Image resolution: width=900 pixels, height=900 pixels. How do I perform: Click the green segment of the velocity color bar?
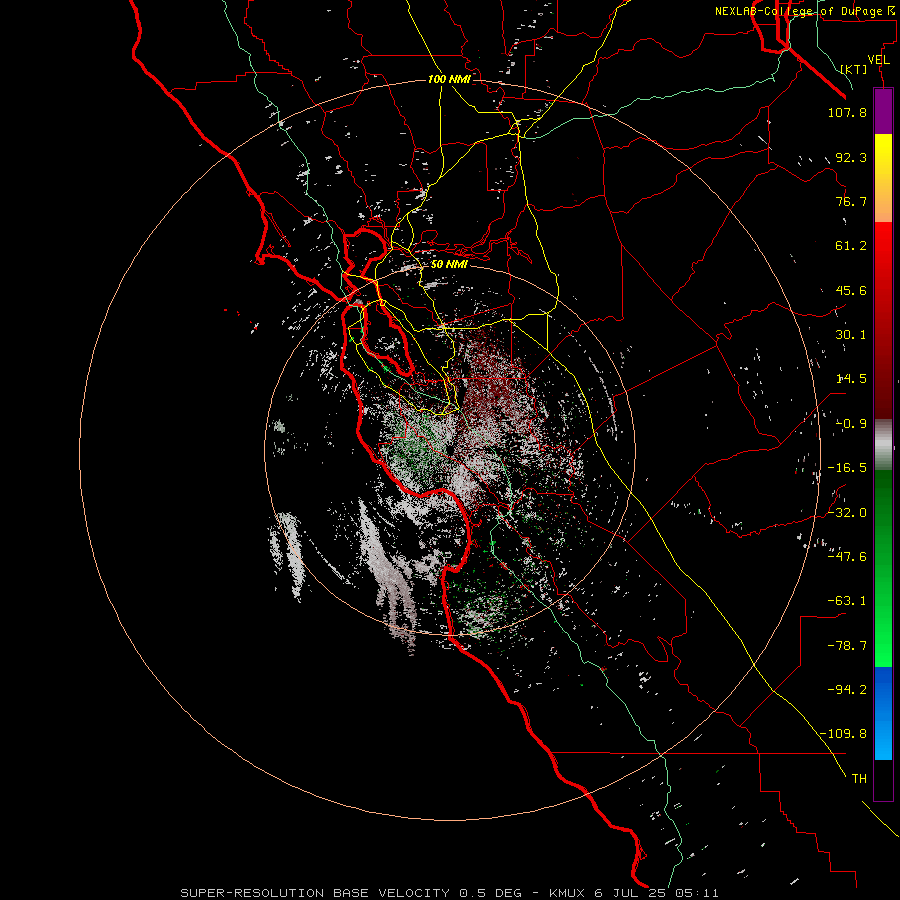pos(883,568)
